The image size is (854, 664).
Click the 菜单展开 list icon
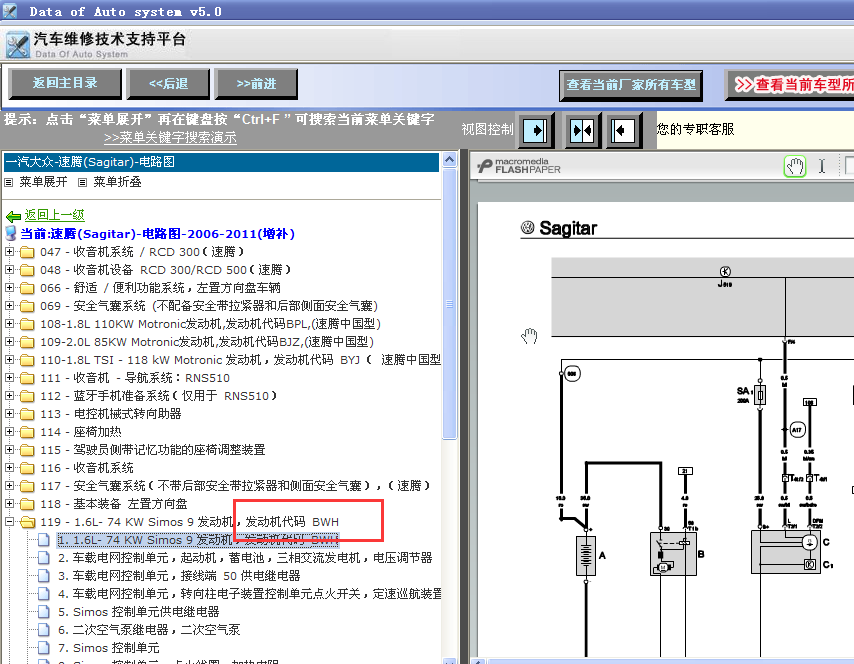coord(9,182)
